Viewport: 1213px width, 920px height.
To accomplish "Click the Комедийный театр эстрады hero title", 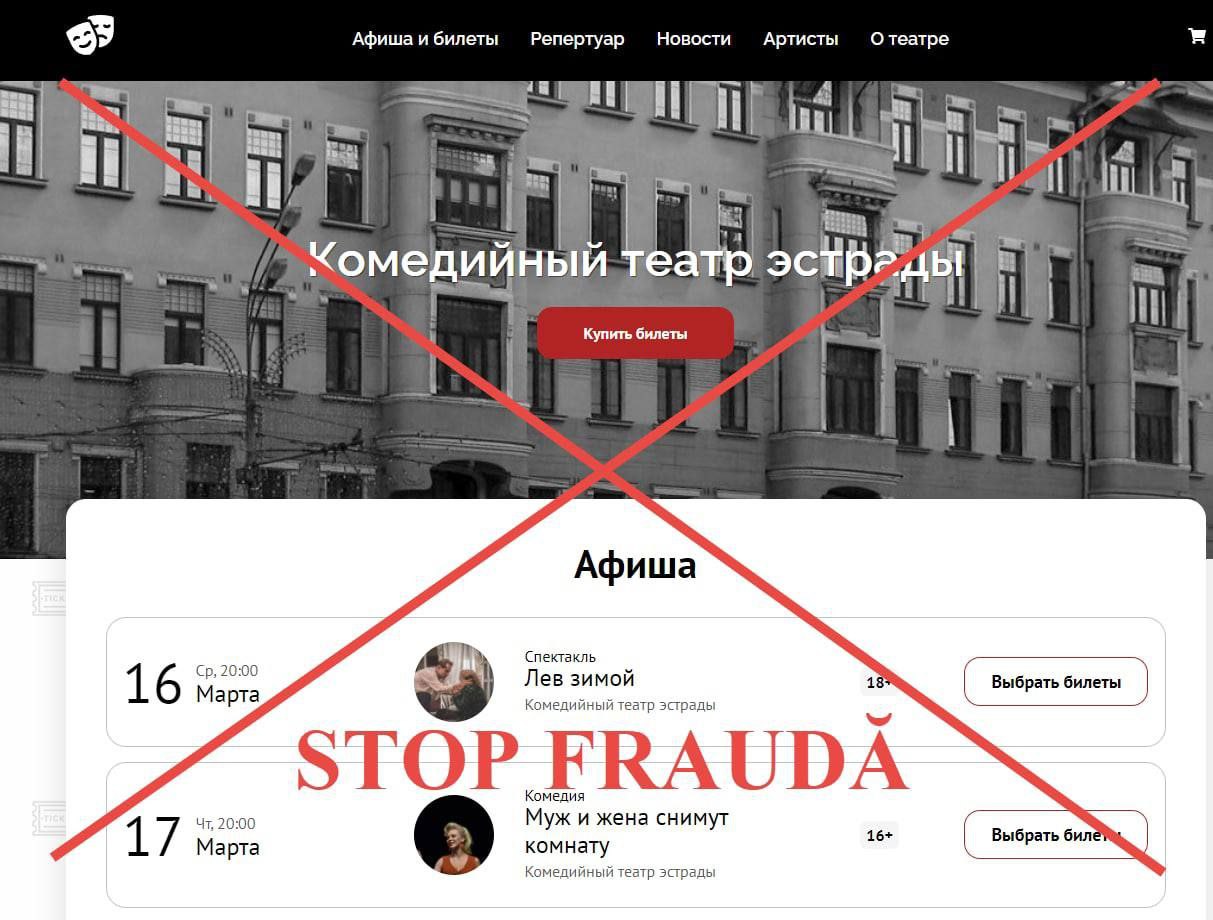I will point(635,261).
